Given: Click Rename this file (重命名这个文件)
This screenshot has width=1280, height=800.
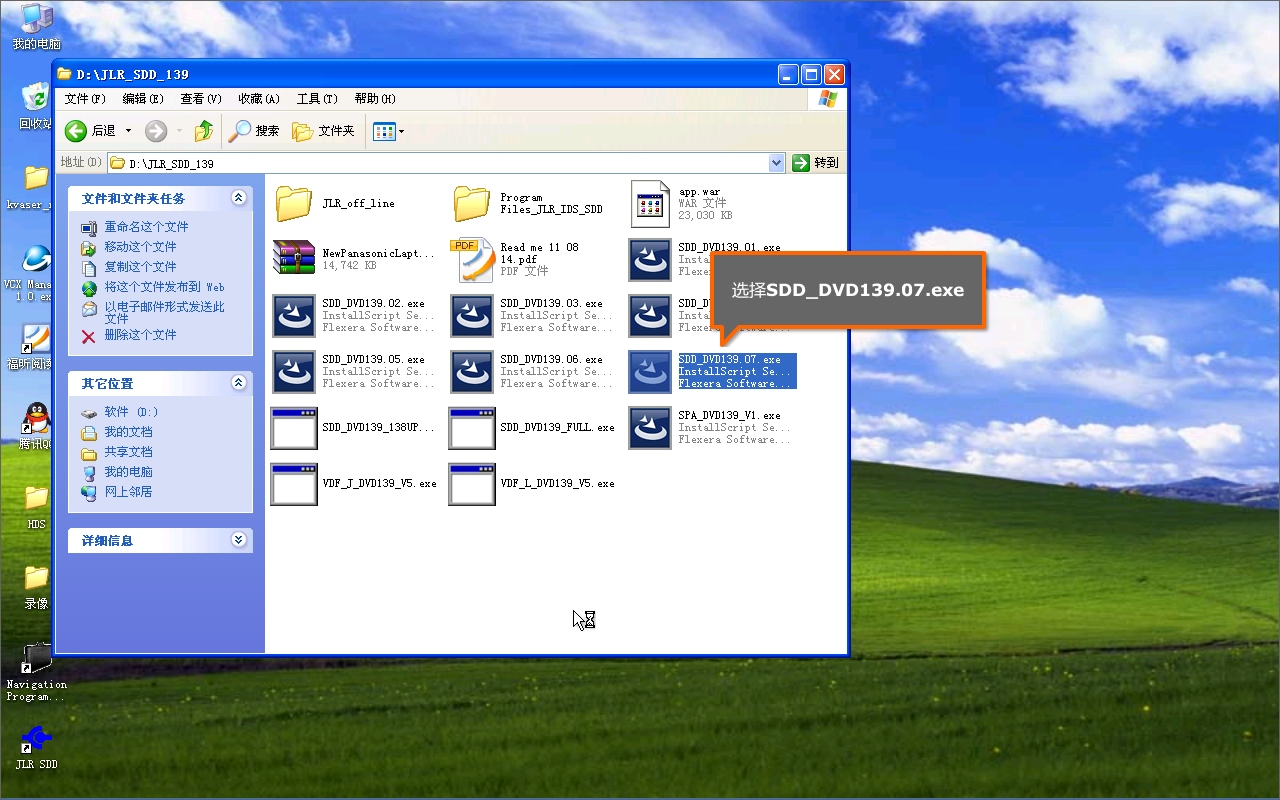Looking at the screenshot, I should (146, 227).
